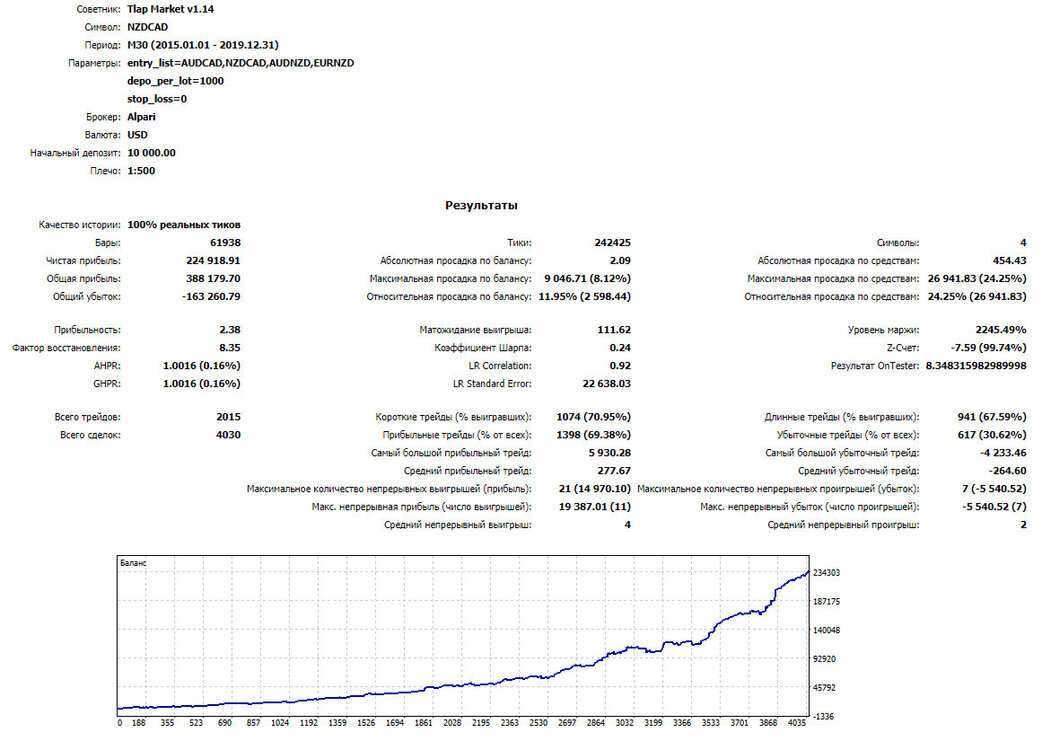The image size is (1051, 750).
Task: Click absolute balance drawdown value 2.09
Action: pos(621,261)
